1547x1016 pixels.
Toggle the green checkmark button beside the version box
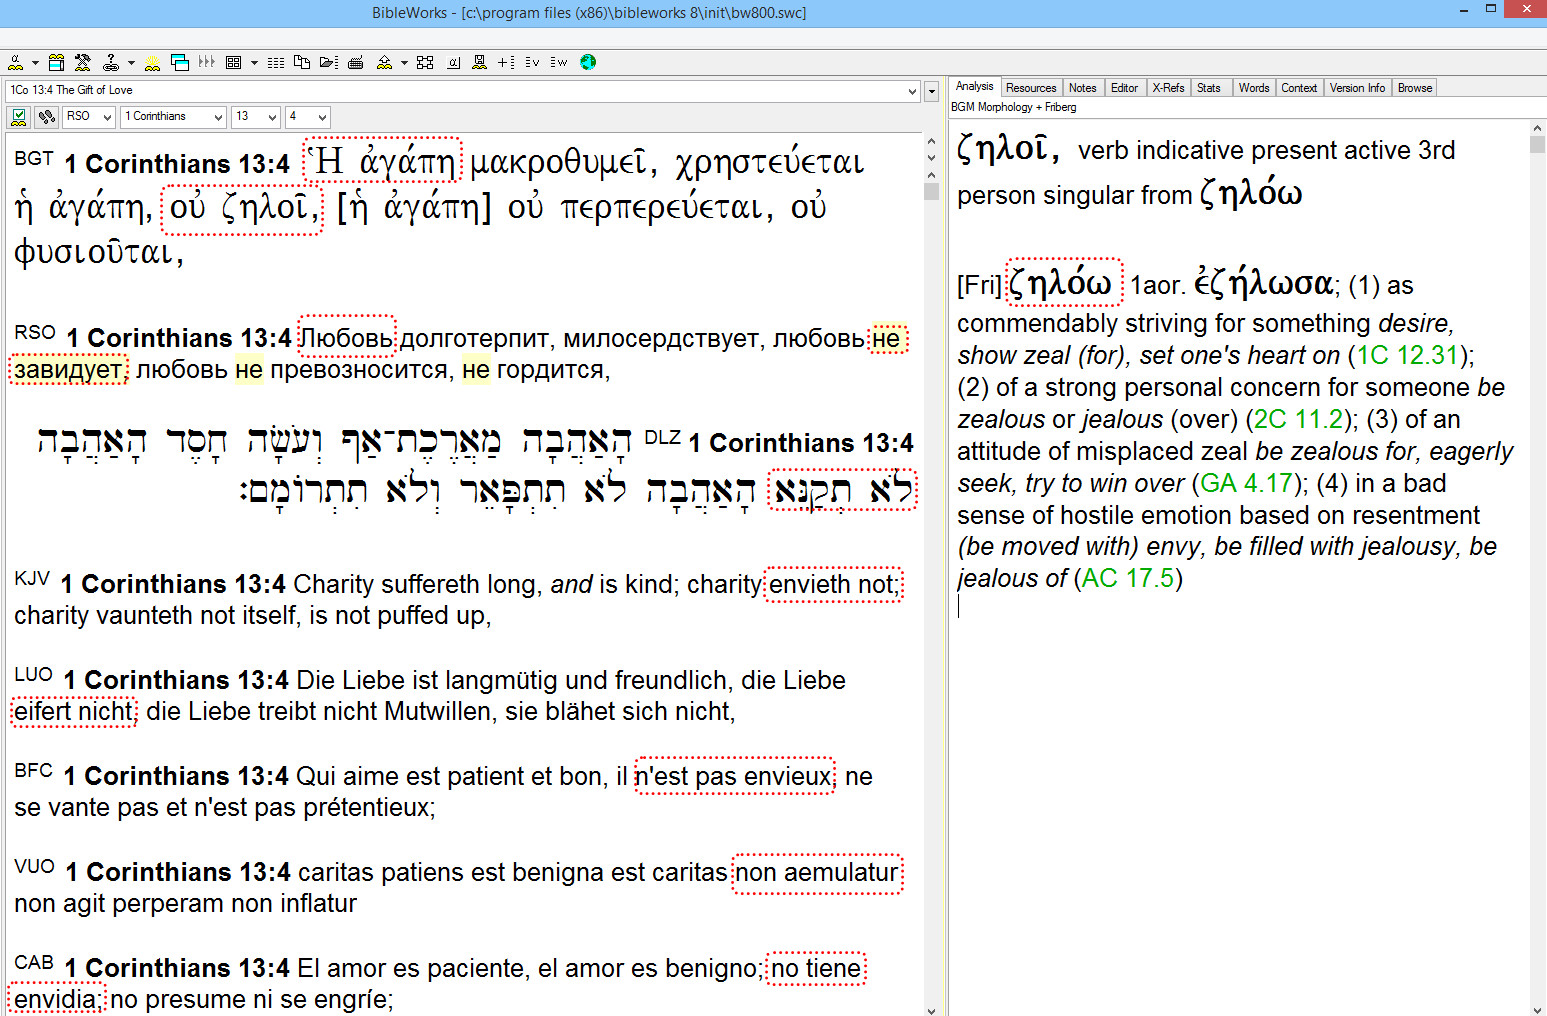[18, 117]
